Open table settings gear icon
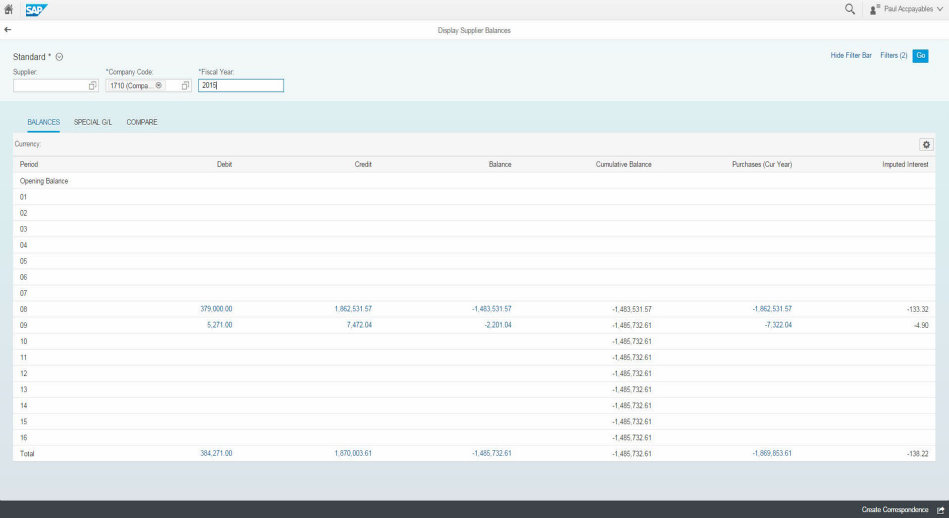The image size is (949, 518). (x=926, y=144)
